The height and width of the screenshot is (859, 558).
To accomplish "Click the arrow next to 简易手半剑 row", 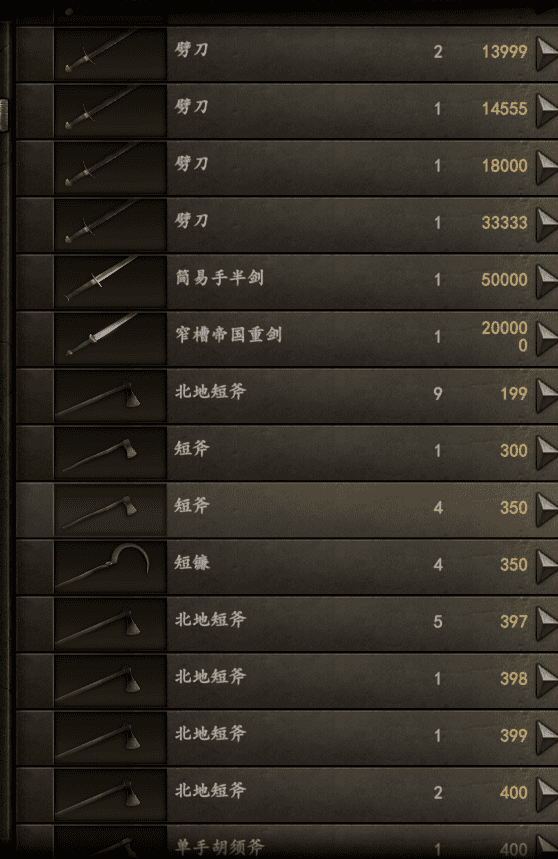I will [x=546, y=281].
